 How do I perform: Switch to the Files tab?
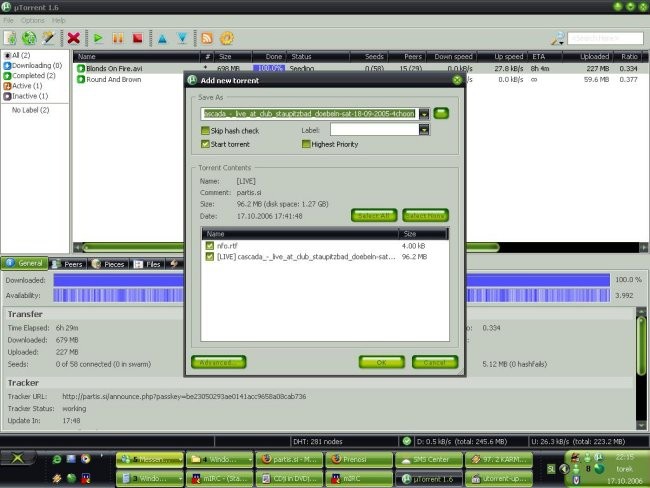click(x=148, y=264)
